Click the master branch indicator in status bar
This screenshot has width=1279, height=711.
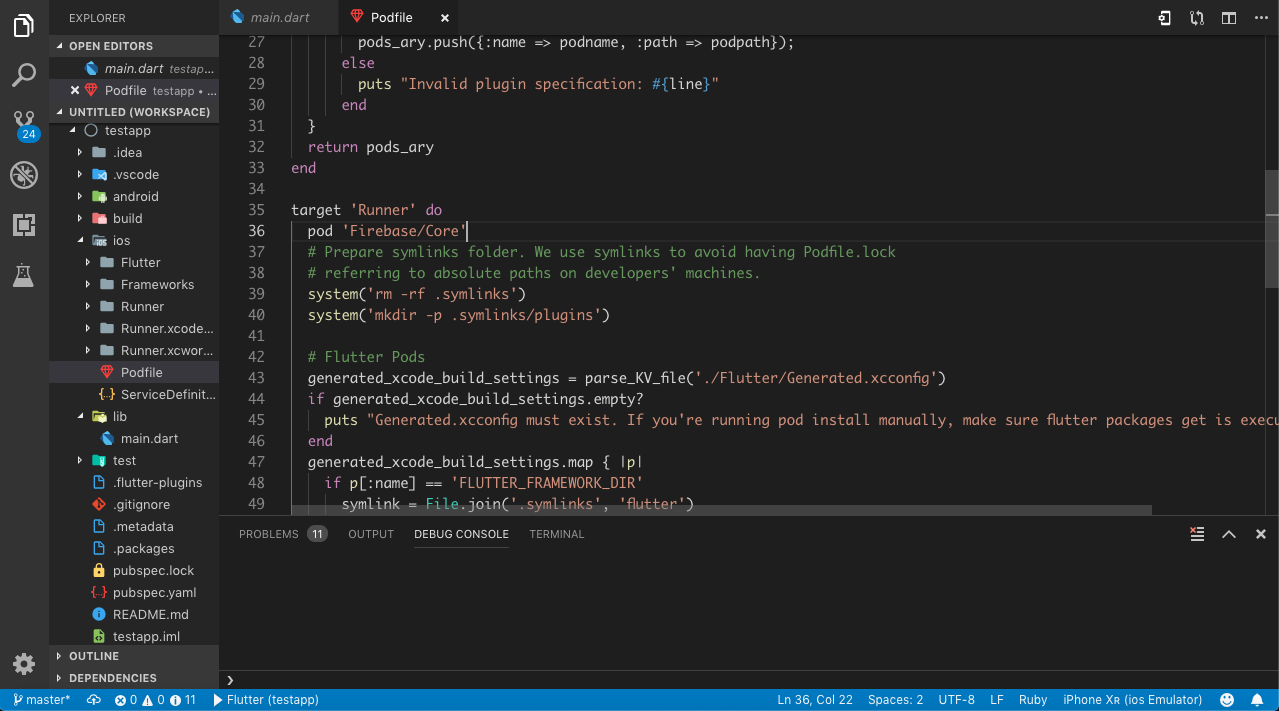pyautogui.click(x=42, y=700)
